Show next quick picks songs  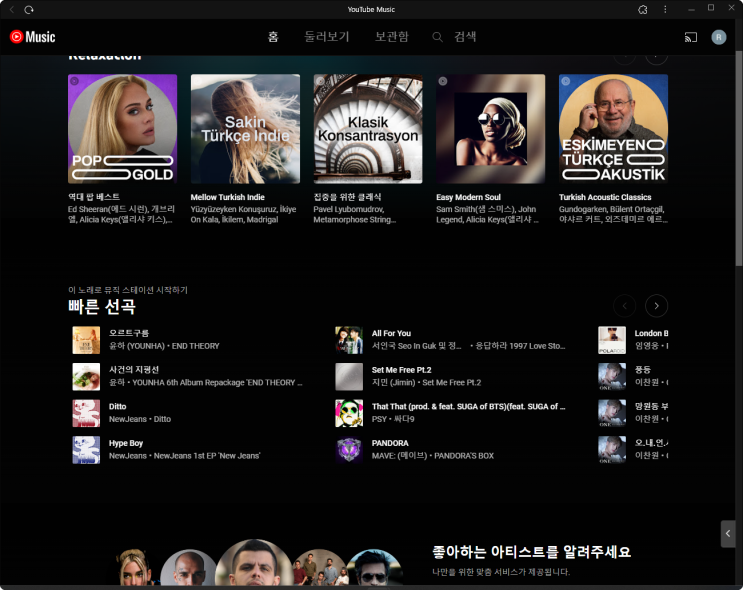(656, 306)
